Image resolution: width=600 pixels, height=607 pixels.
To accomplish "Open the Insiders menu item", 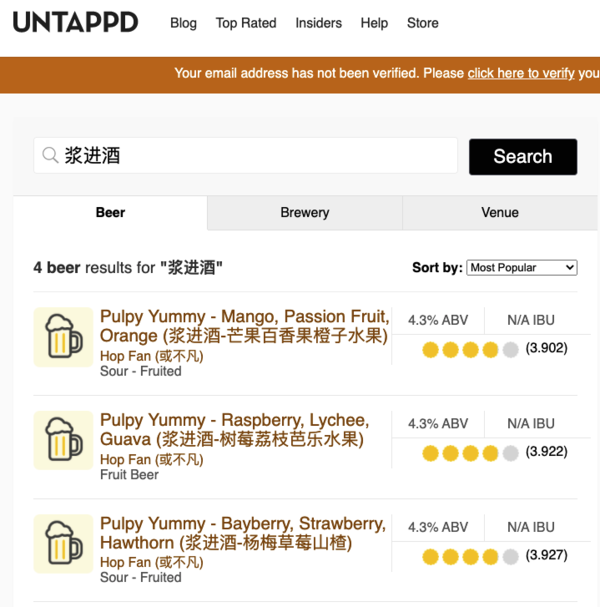I will point(319,23).
